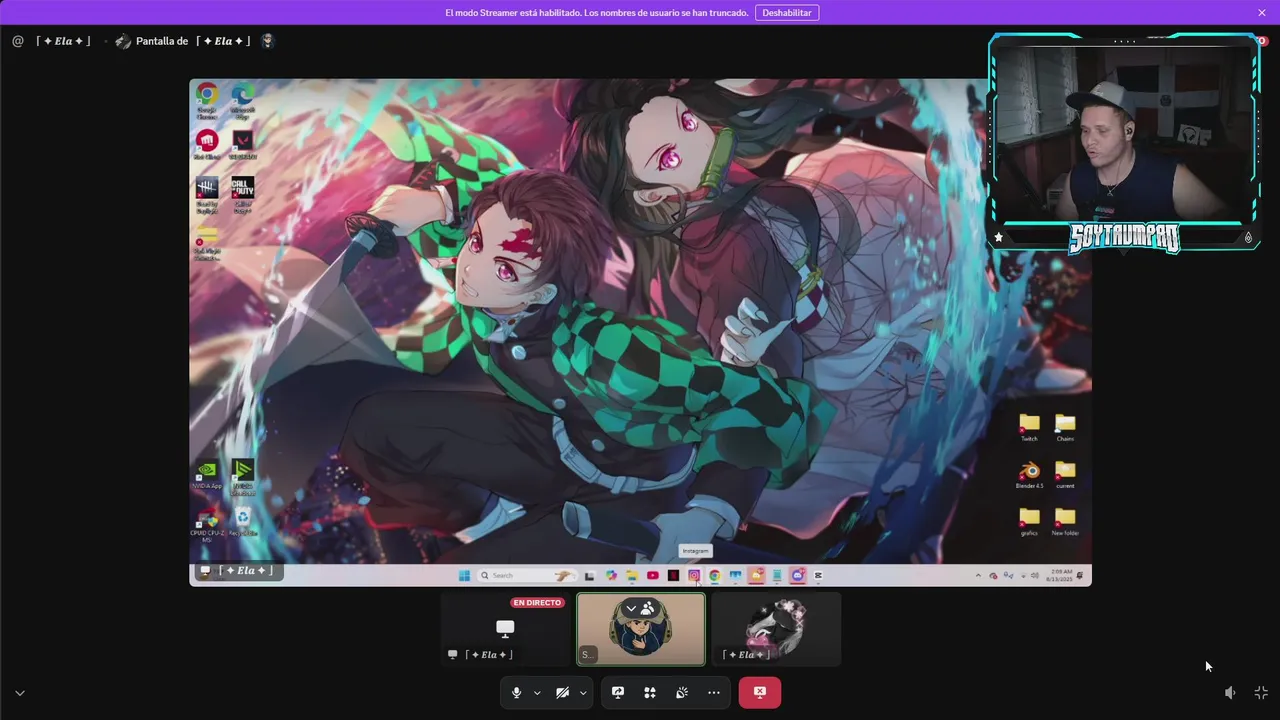Disable Streamer mode with the Deshabilitar button
The image size is (1280, 720).
(787, 13)
